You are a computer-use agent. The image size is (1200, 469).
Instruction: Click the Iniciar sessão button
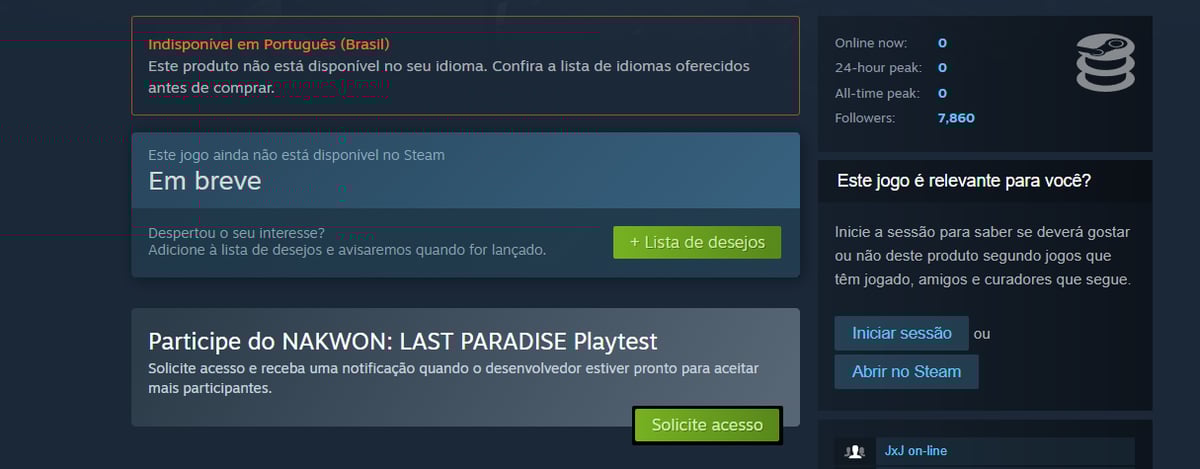(902, 333)
